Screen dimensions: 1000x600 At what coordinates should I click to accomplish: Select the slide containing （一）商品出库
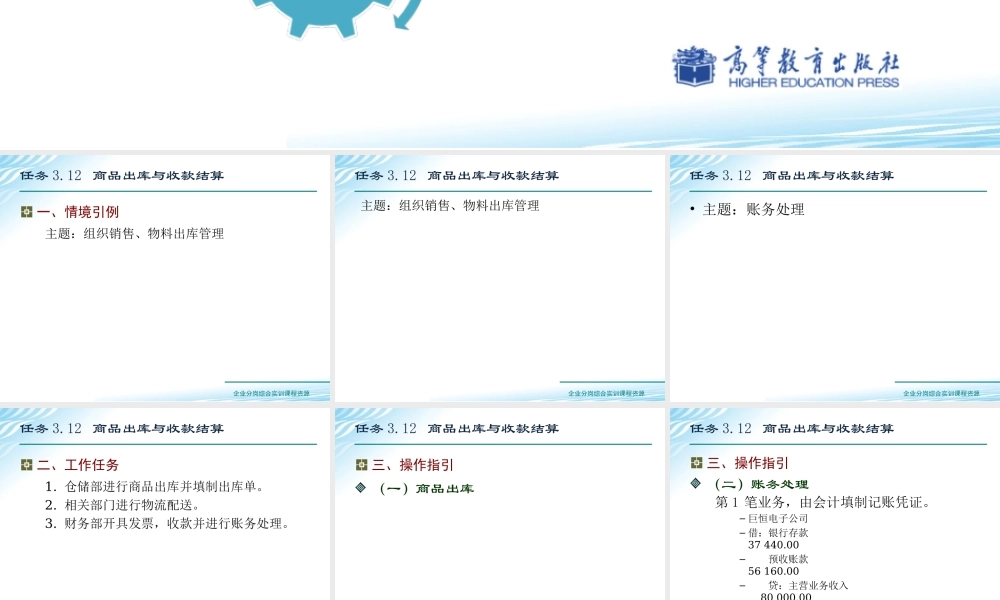coord(500,500)
